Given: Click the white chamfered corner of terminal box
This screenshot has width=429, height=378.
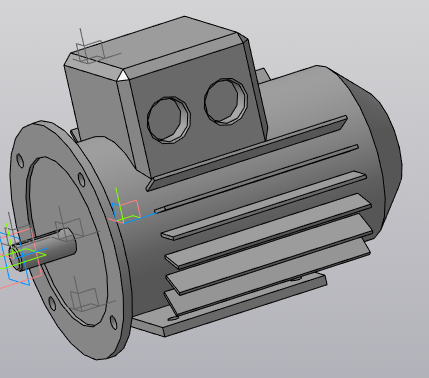Looking at the screenshot, I should point(123,76).
